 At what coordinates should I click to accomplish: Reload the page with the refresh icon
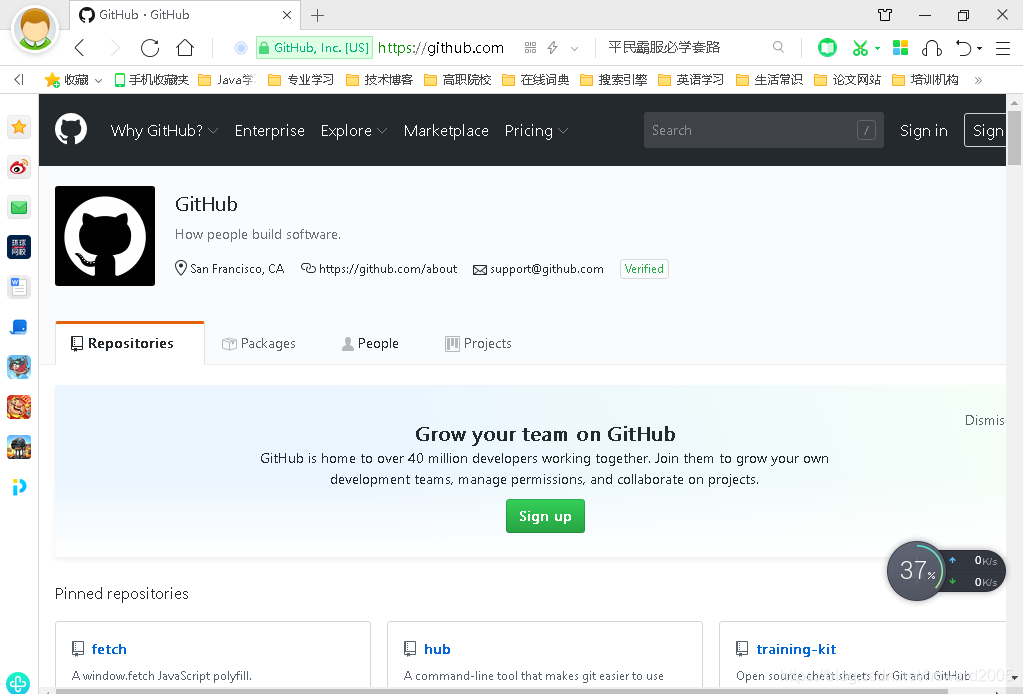pos(149,48)
